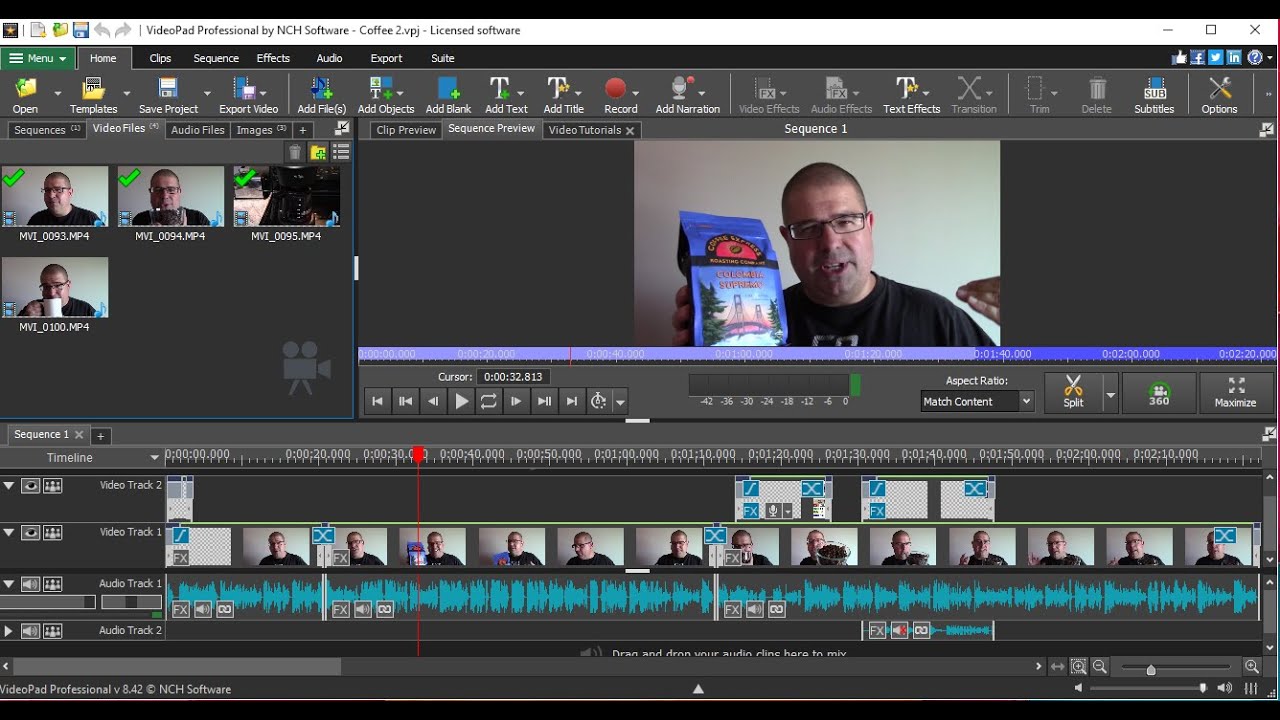The width and height of the screenshot is (1280, 720).
Task: Open the green Menu dropdown
Action: 38,58
